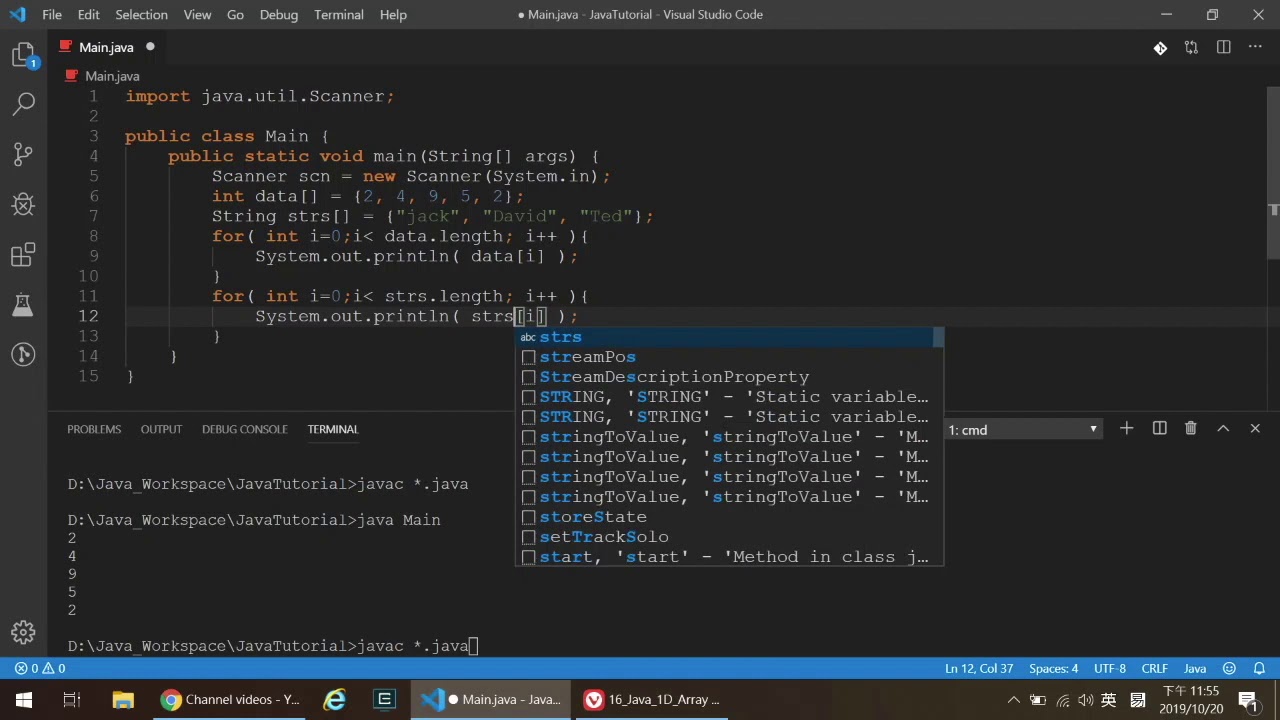Click 'UTF-8' encoding in status bar
1280x720 pixels.
click(x=1110, y=668)
